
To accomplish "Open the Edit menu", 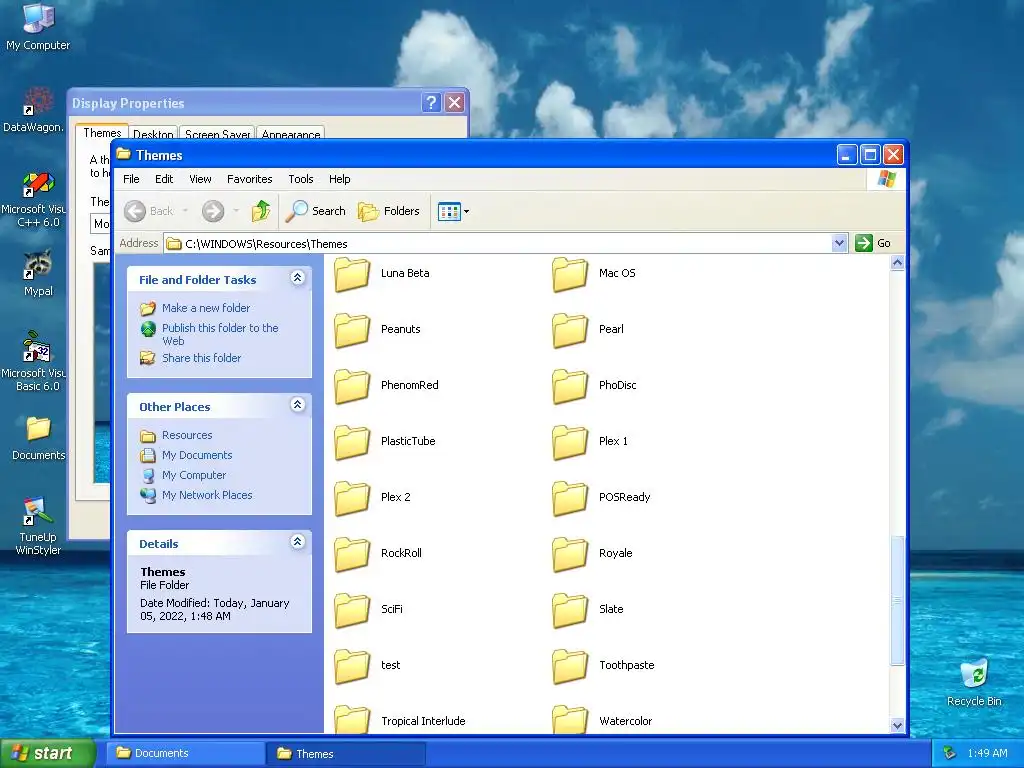I will pyautogui.click(x=164, y=179).
